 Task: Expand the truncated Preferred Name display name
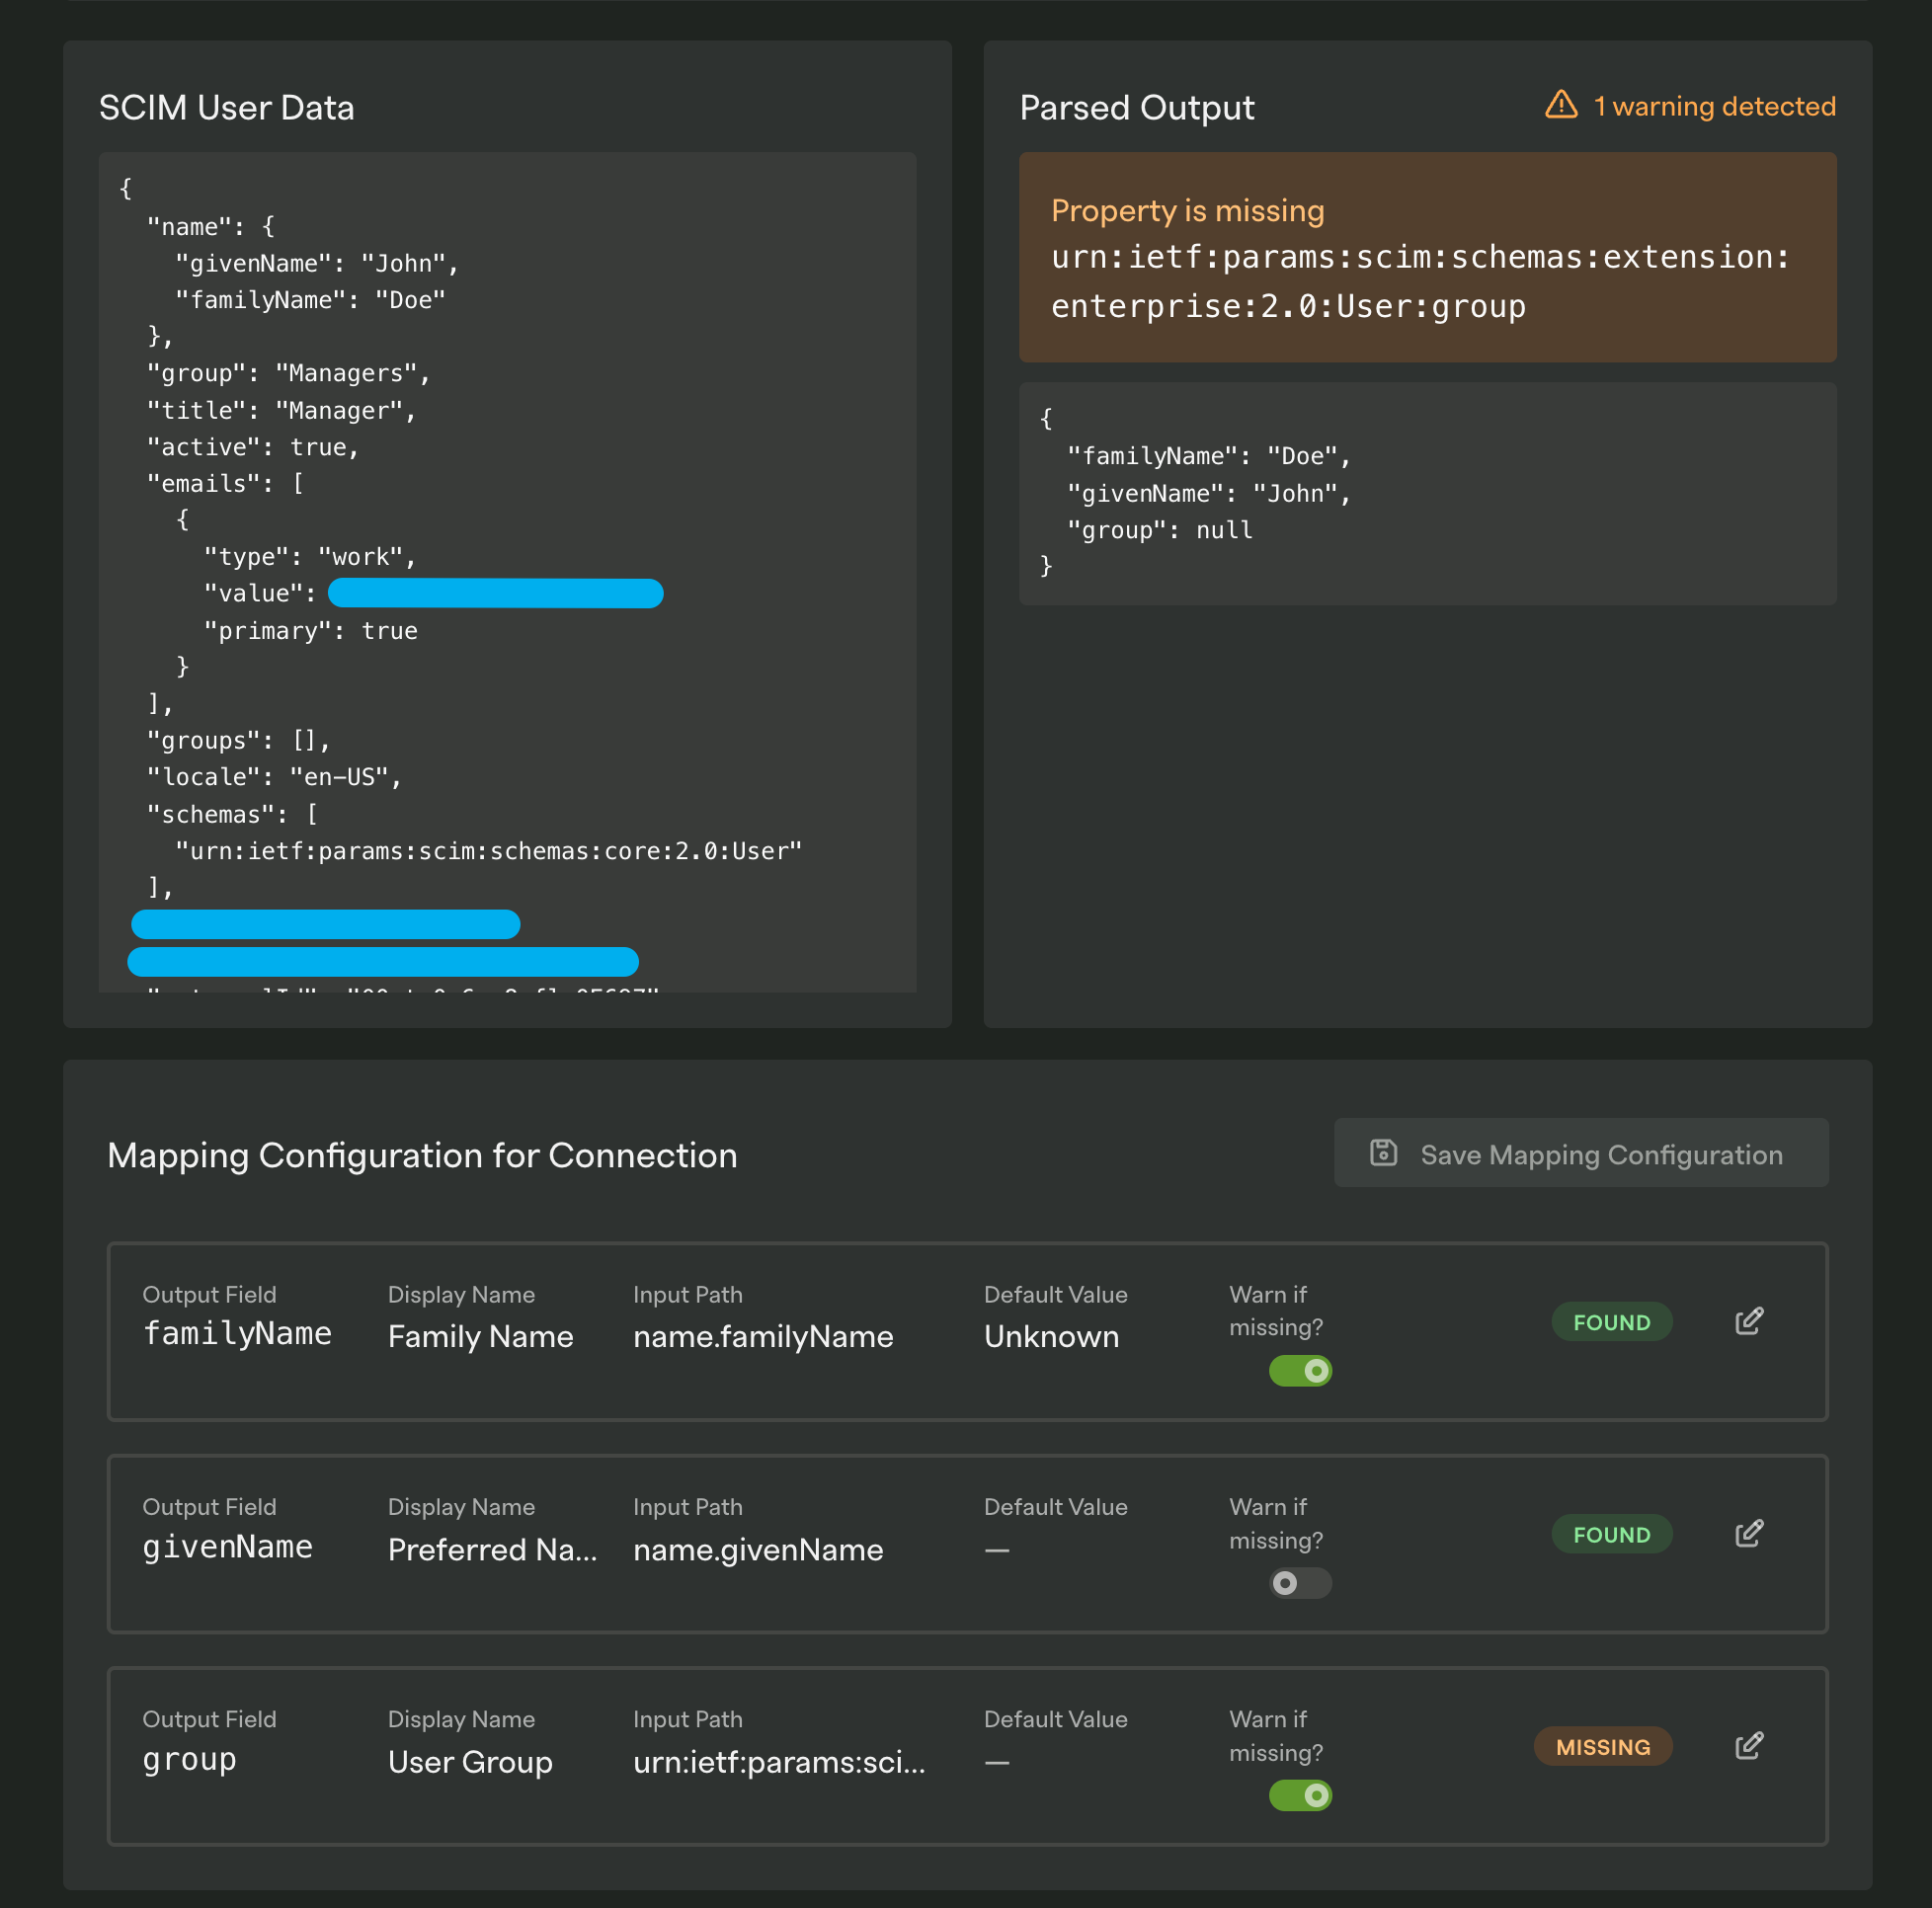492,1550
